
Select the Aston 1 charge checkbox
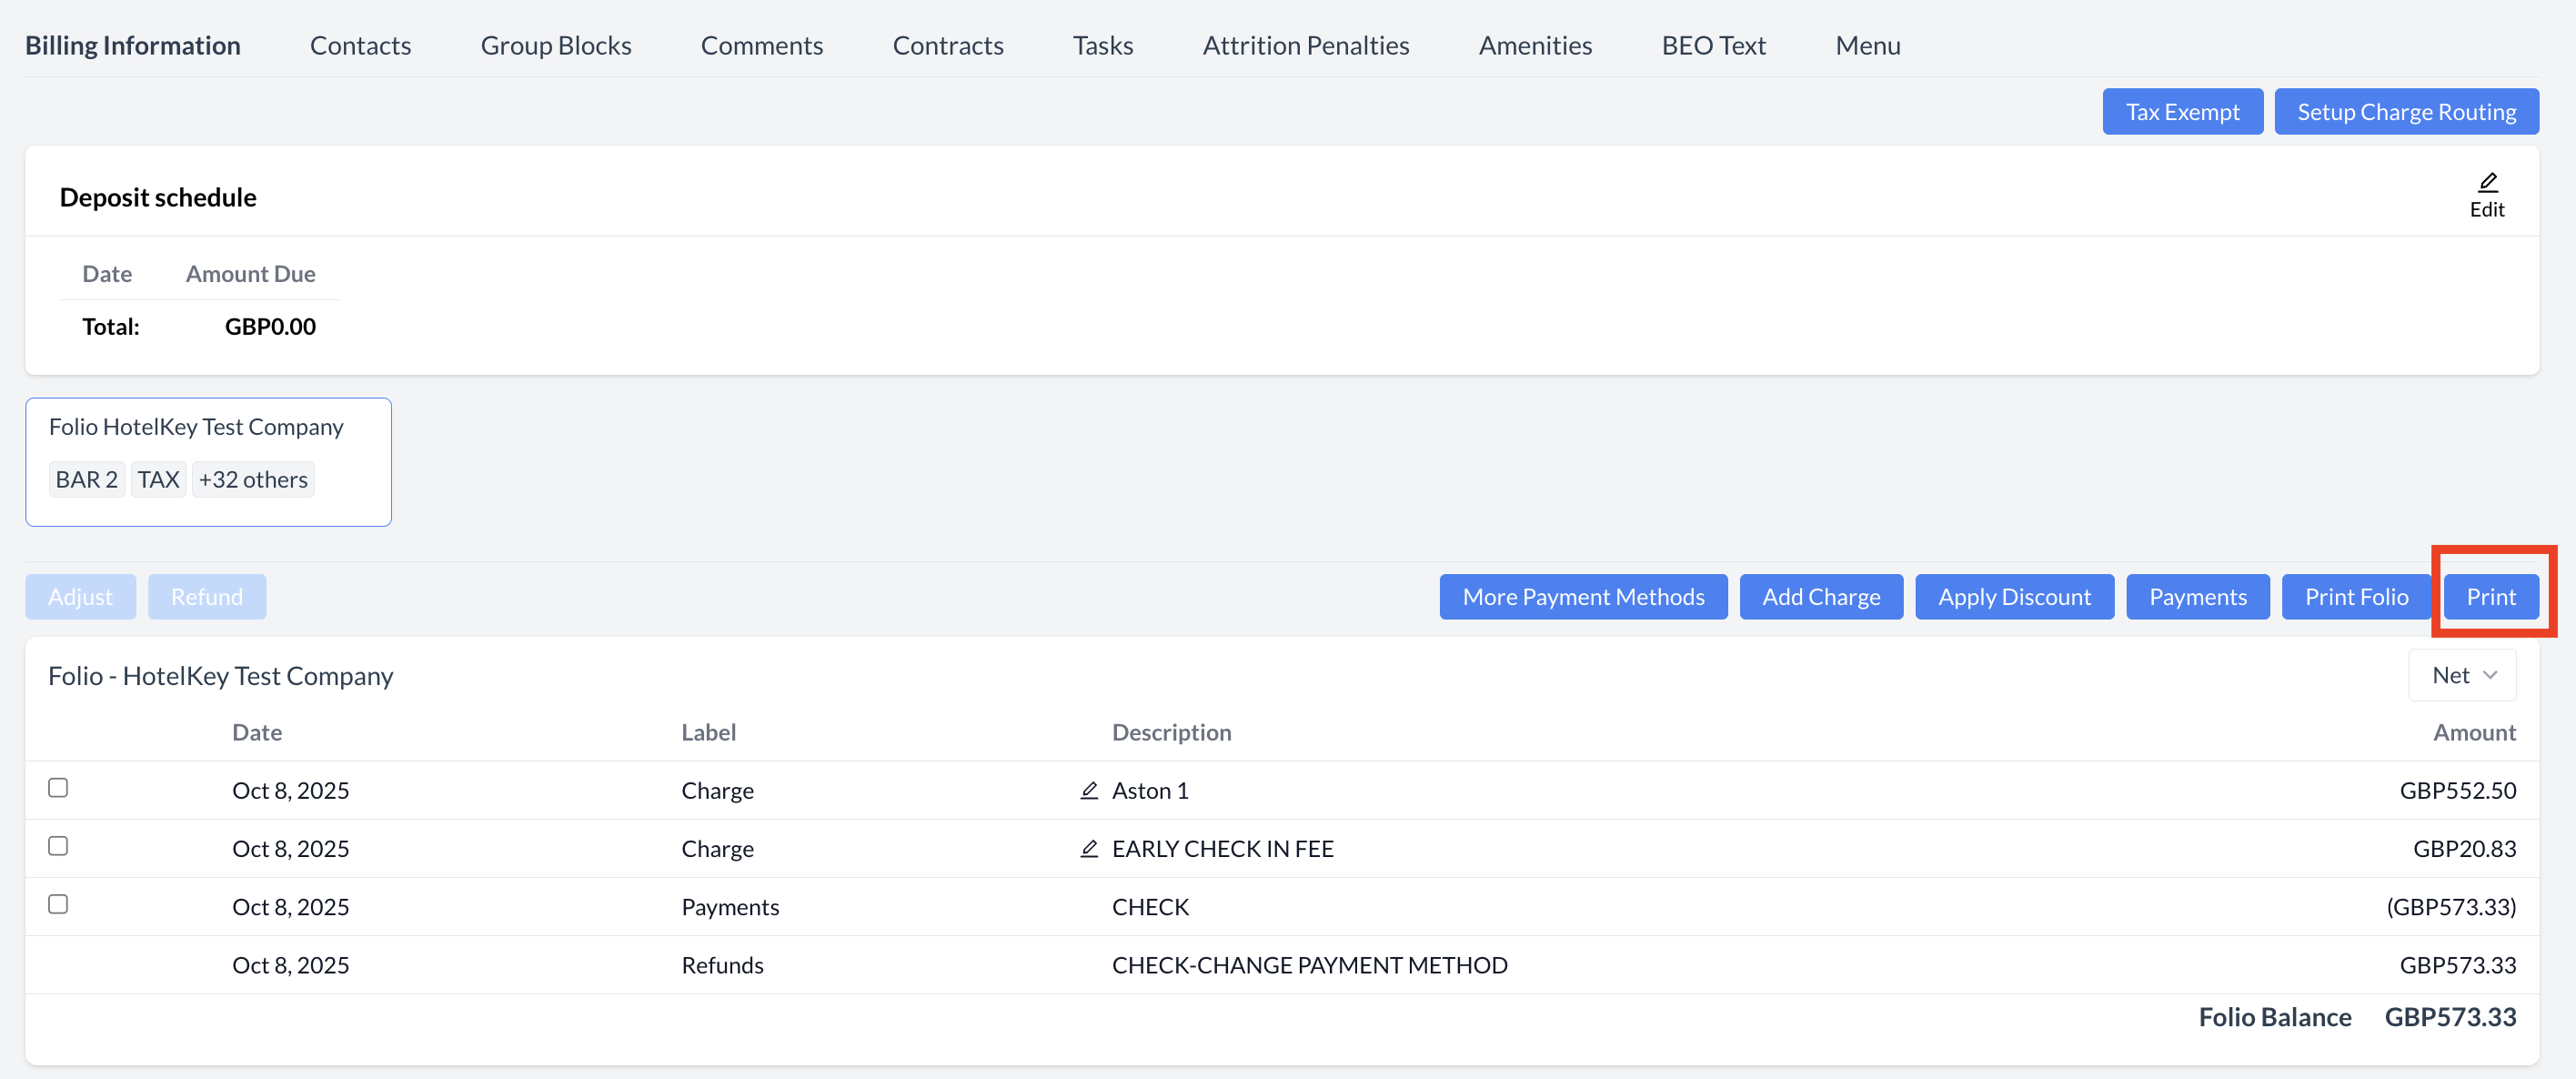coord(58,788)
